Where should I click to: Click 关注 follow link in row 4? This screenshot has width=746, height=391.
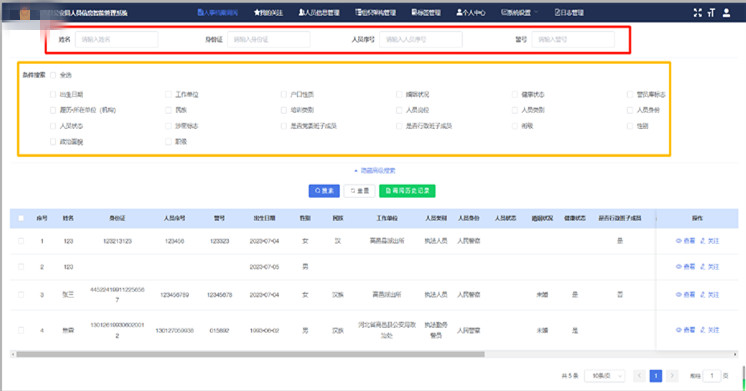click(x=710, y=330)
